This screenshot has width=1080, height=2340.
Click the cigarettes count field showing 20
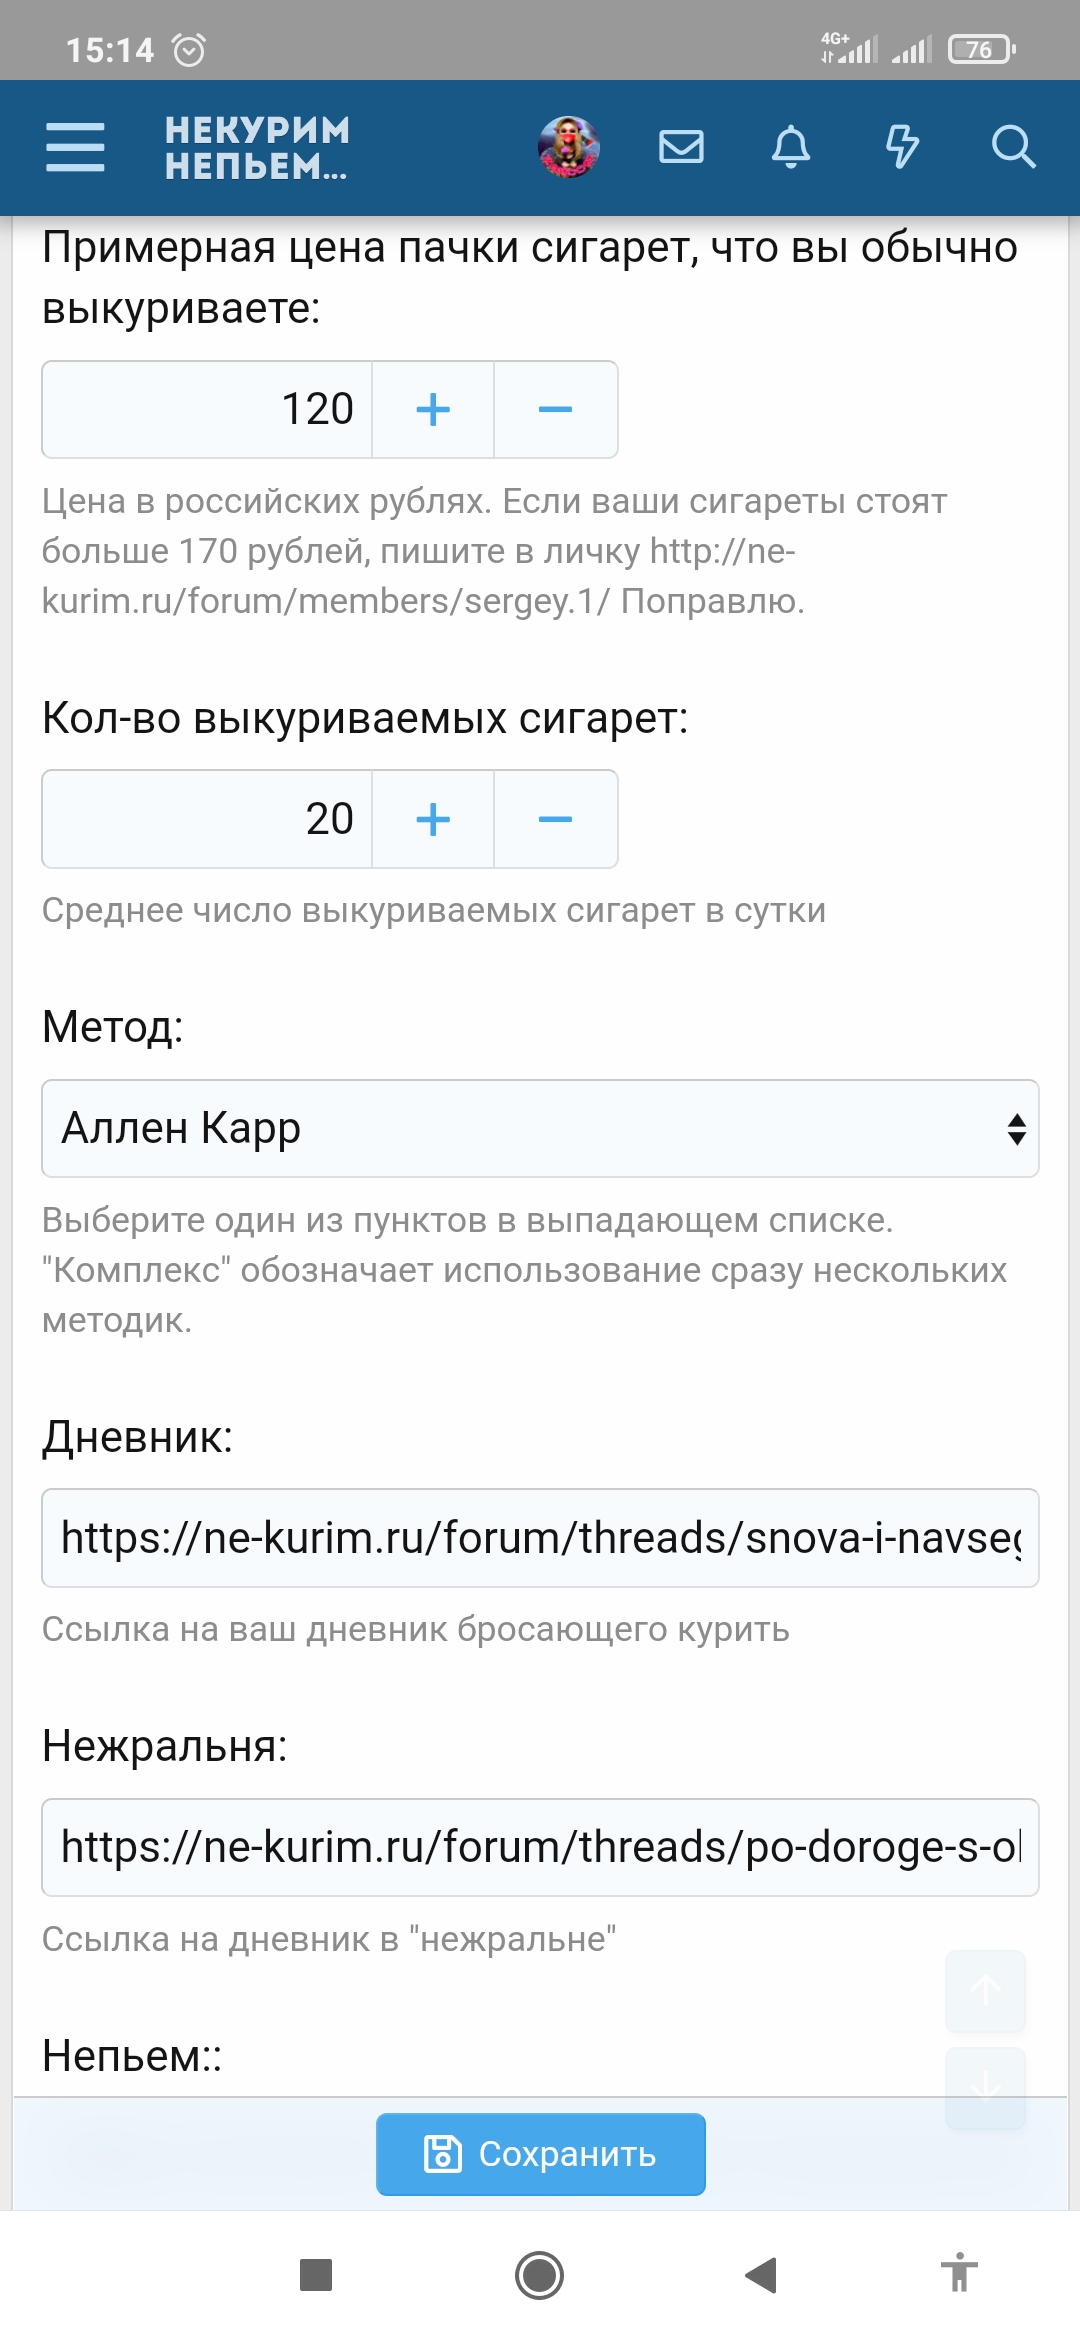click(208, 820)
